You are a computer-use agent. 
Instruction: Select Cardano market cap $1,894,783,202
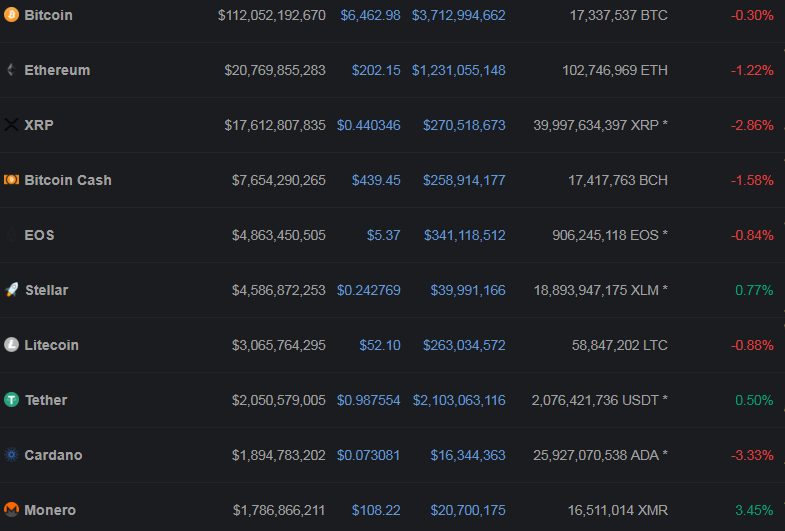pos(279,456)
